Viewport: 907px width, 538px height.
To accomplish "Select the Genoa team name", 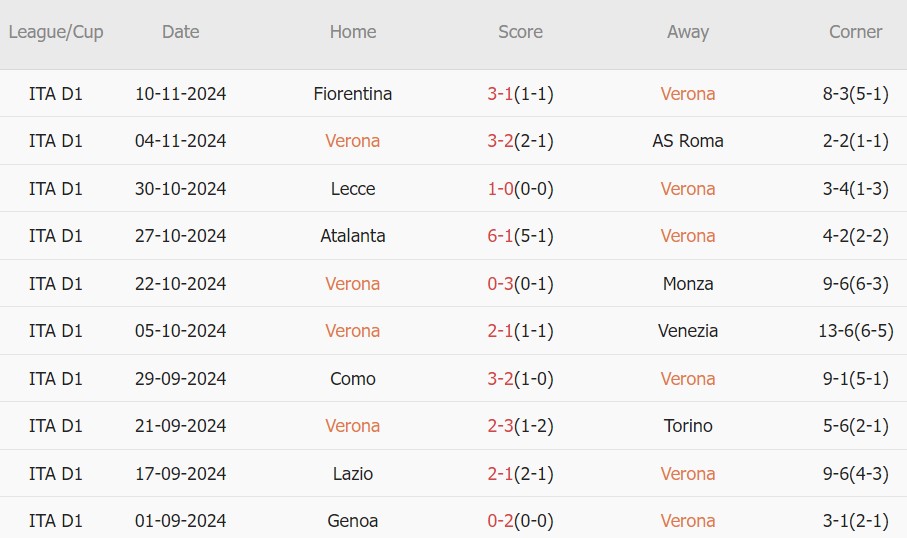I will point(352,521).
